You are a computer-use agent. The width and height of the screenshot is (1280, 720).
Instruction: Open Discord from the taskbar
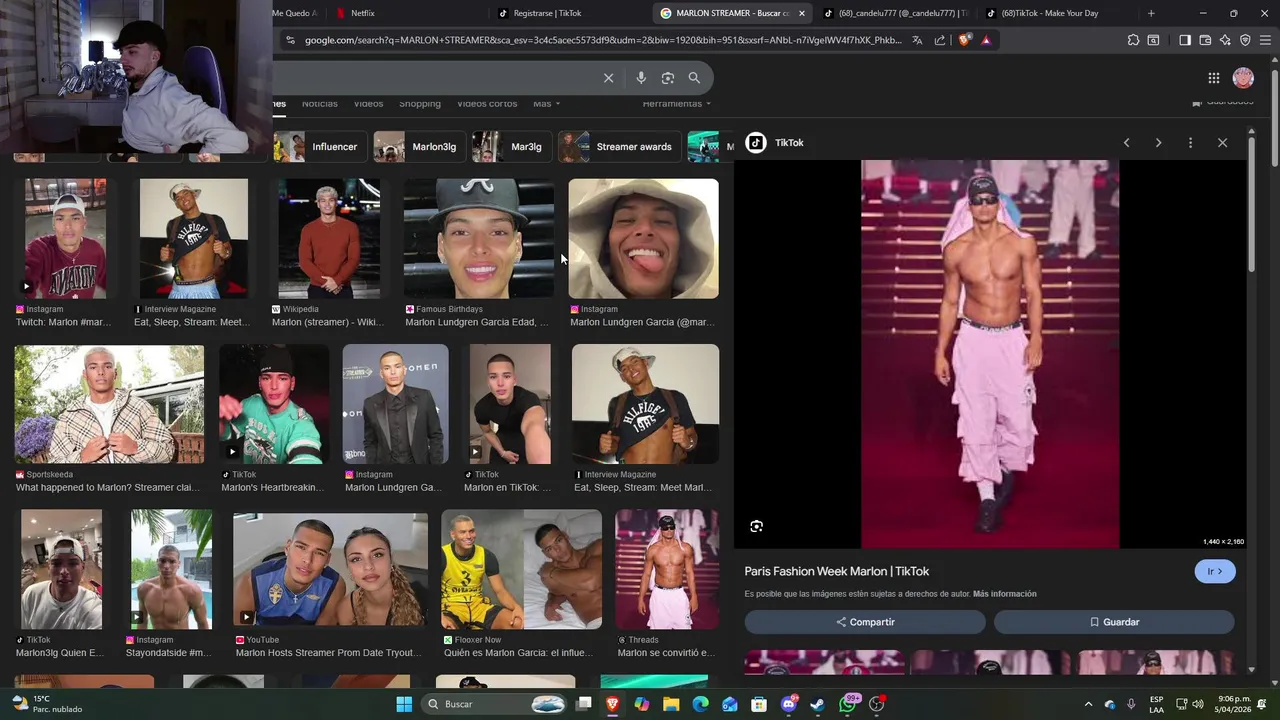pyautogui.click(x=789, y=704)
